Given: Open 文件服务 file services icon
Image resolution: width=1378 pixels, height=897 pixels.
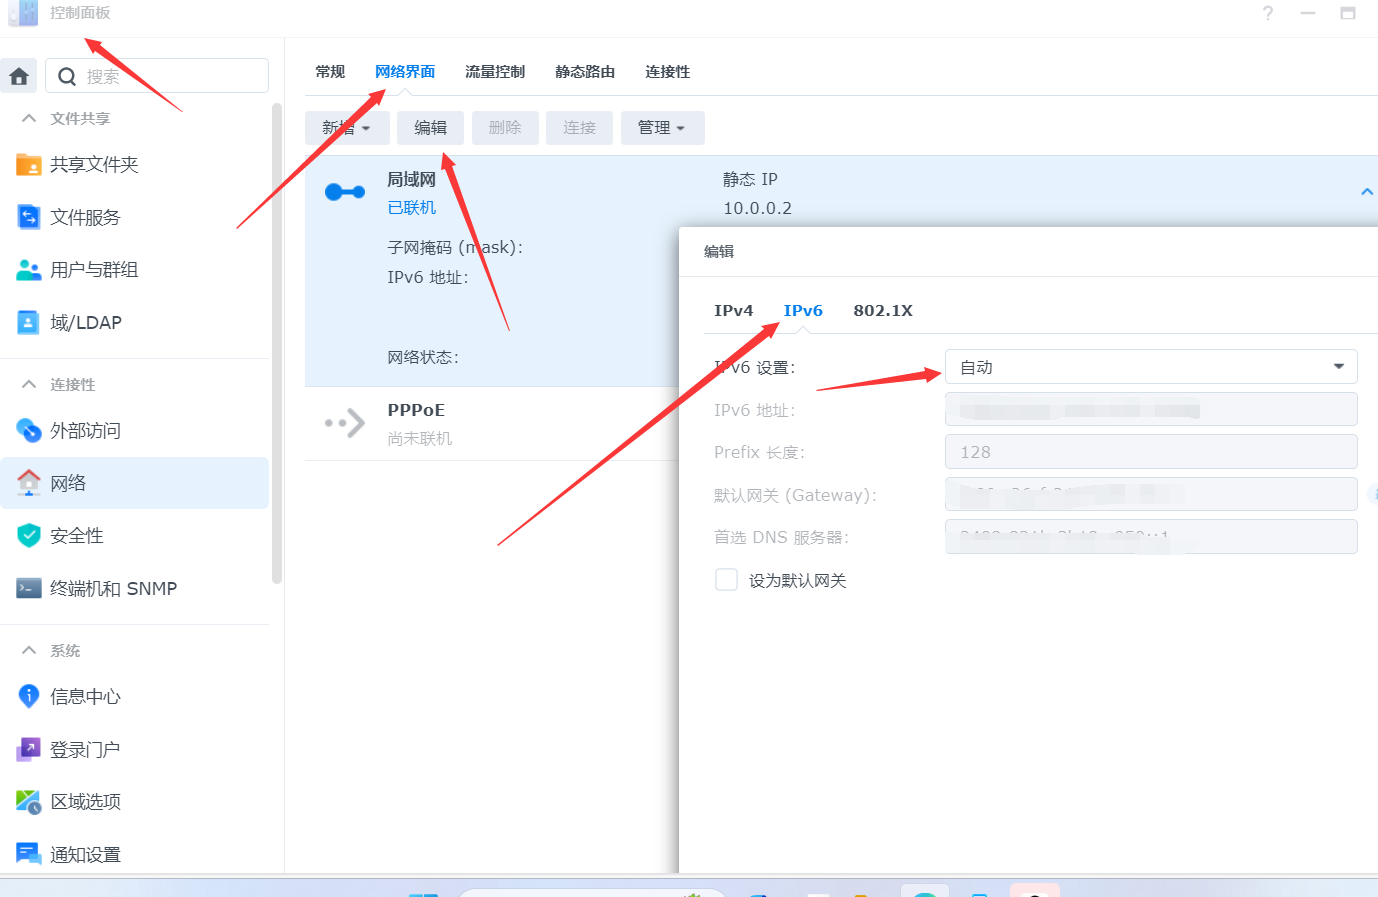Looking at the screenshot, I should (29, 217).
